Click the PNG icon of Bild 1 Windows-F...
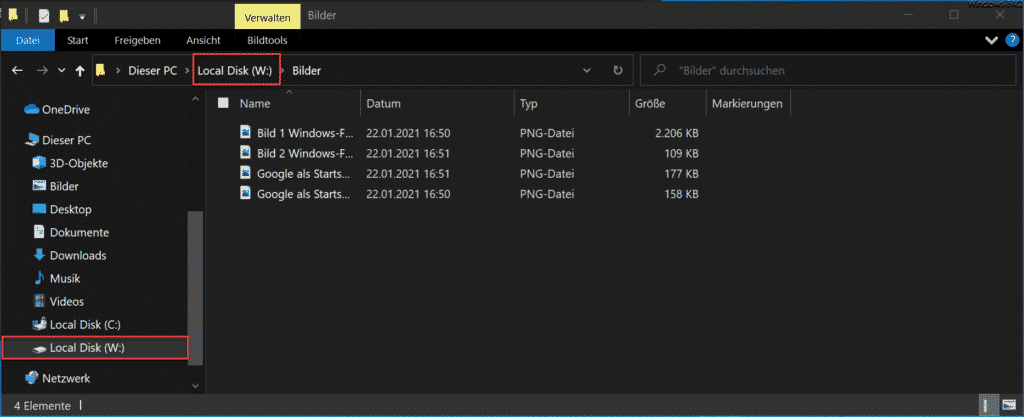 point(246,132)
